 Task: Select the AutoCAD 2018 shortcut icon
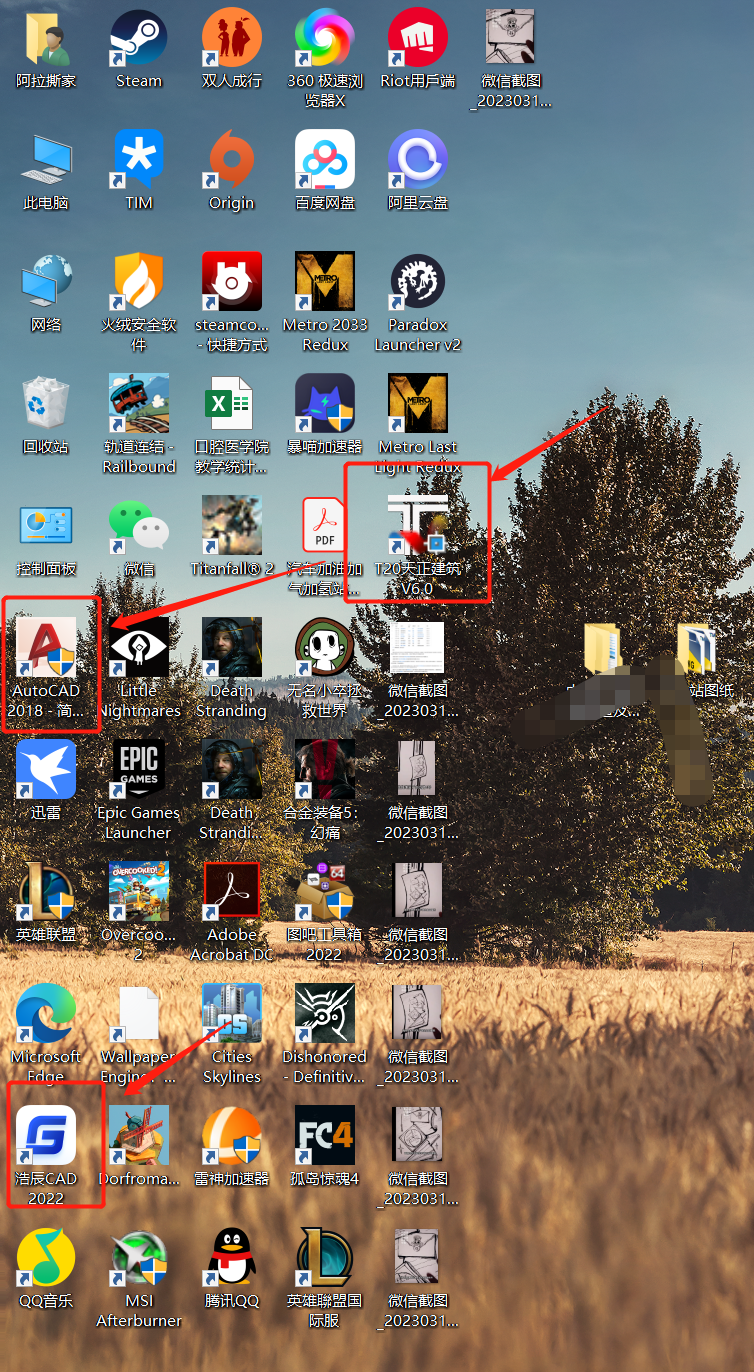pos(46,648)
